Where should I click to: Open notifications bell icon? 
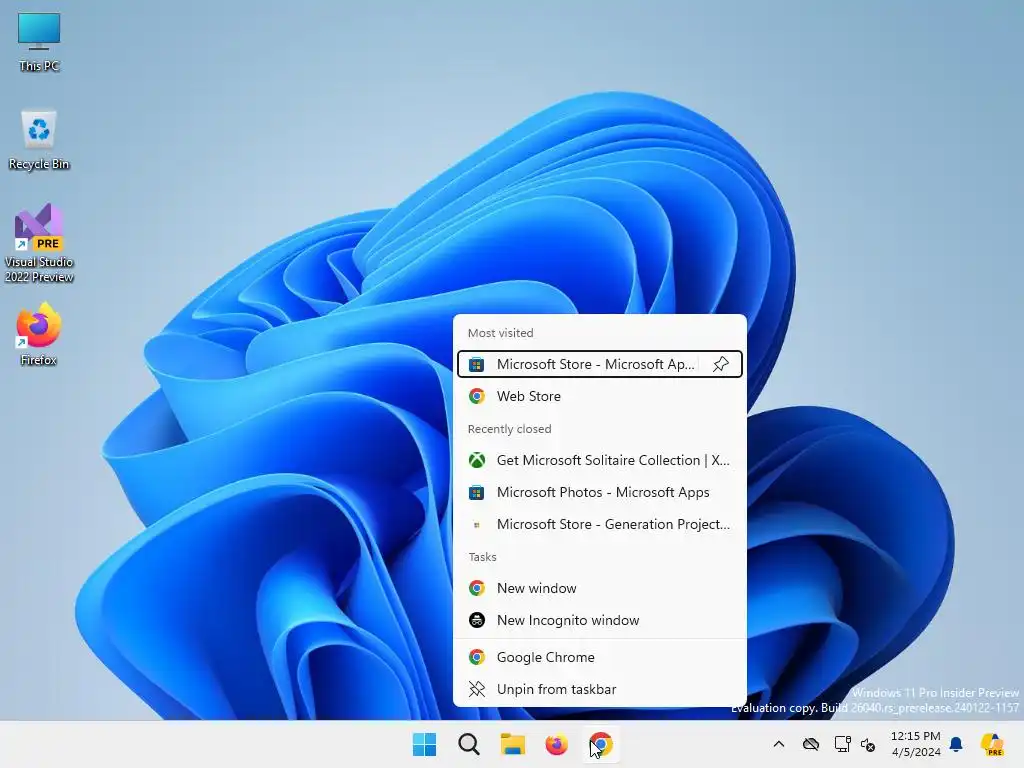coord(956,744)
